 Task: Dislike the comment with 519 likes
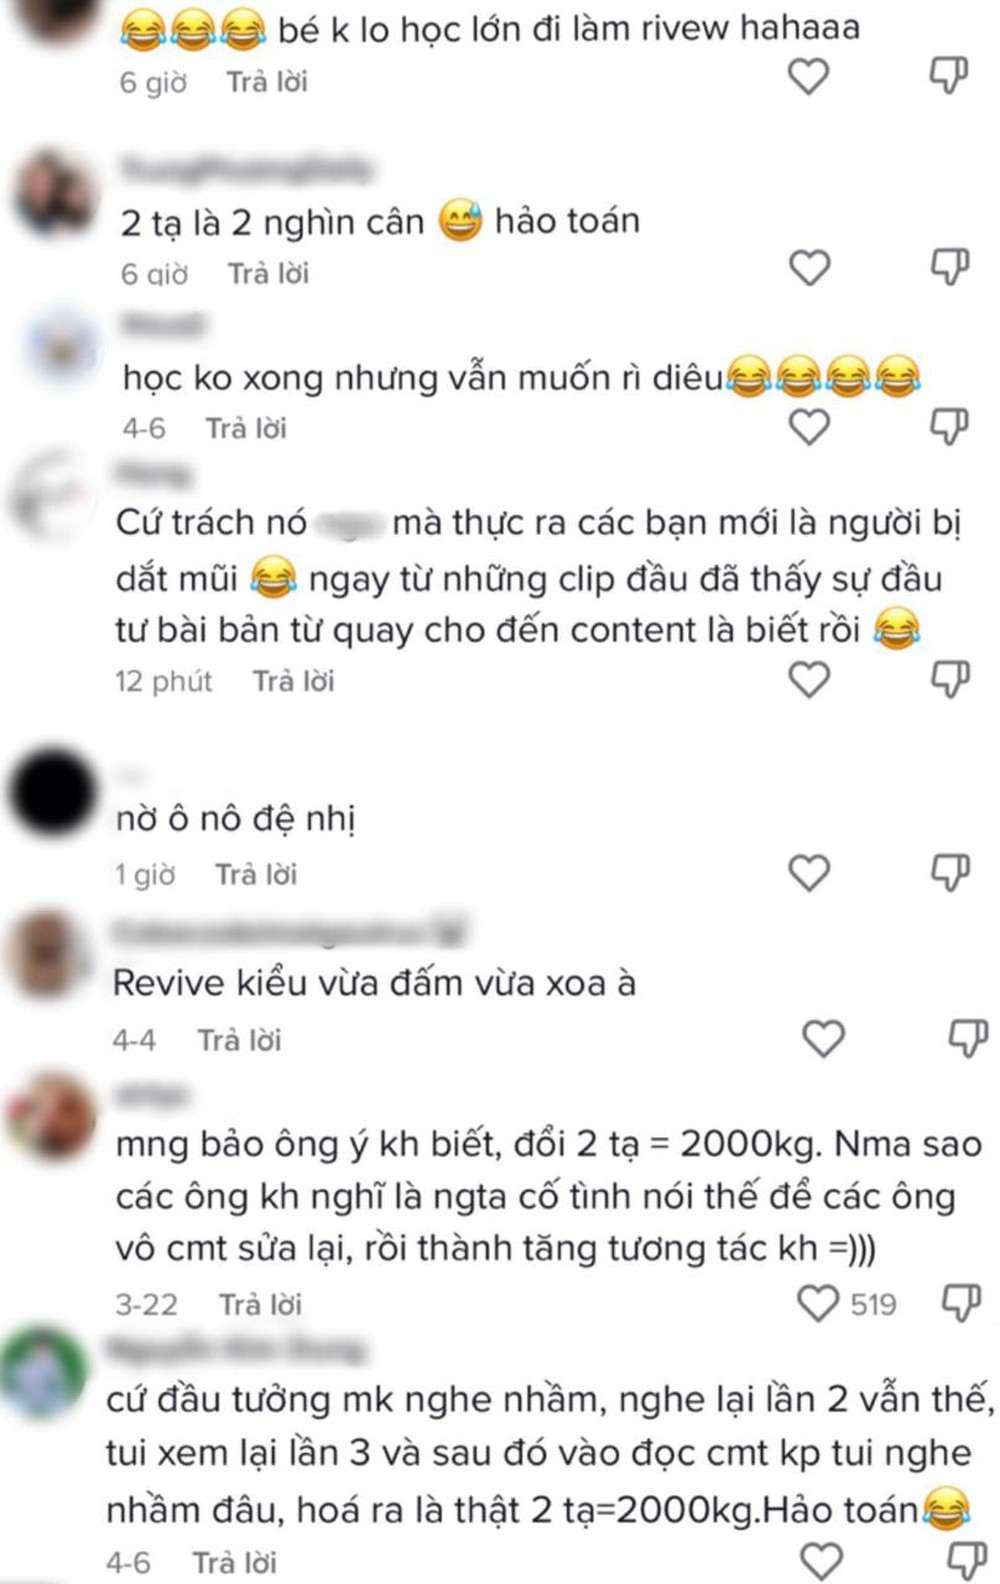(962, 1303)
